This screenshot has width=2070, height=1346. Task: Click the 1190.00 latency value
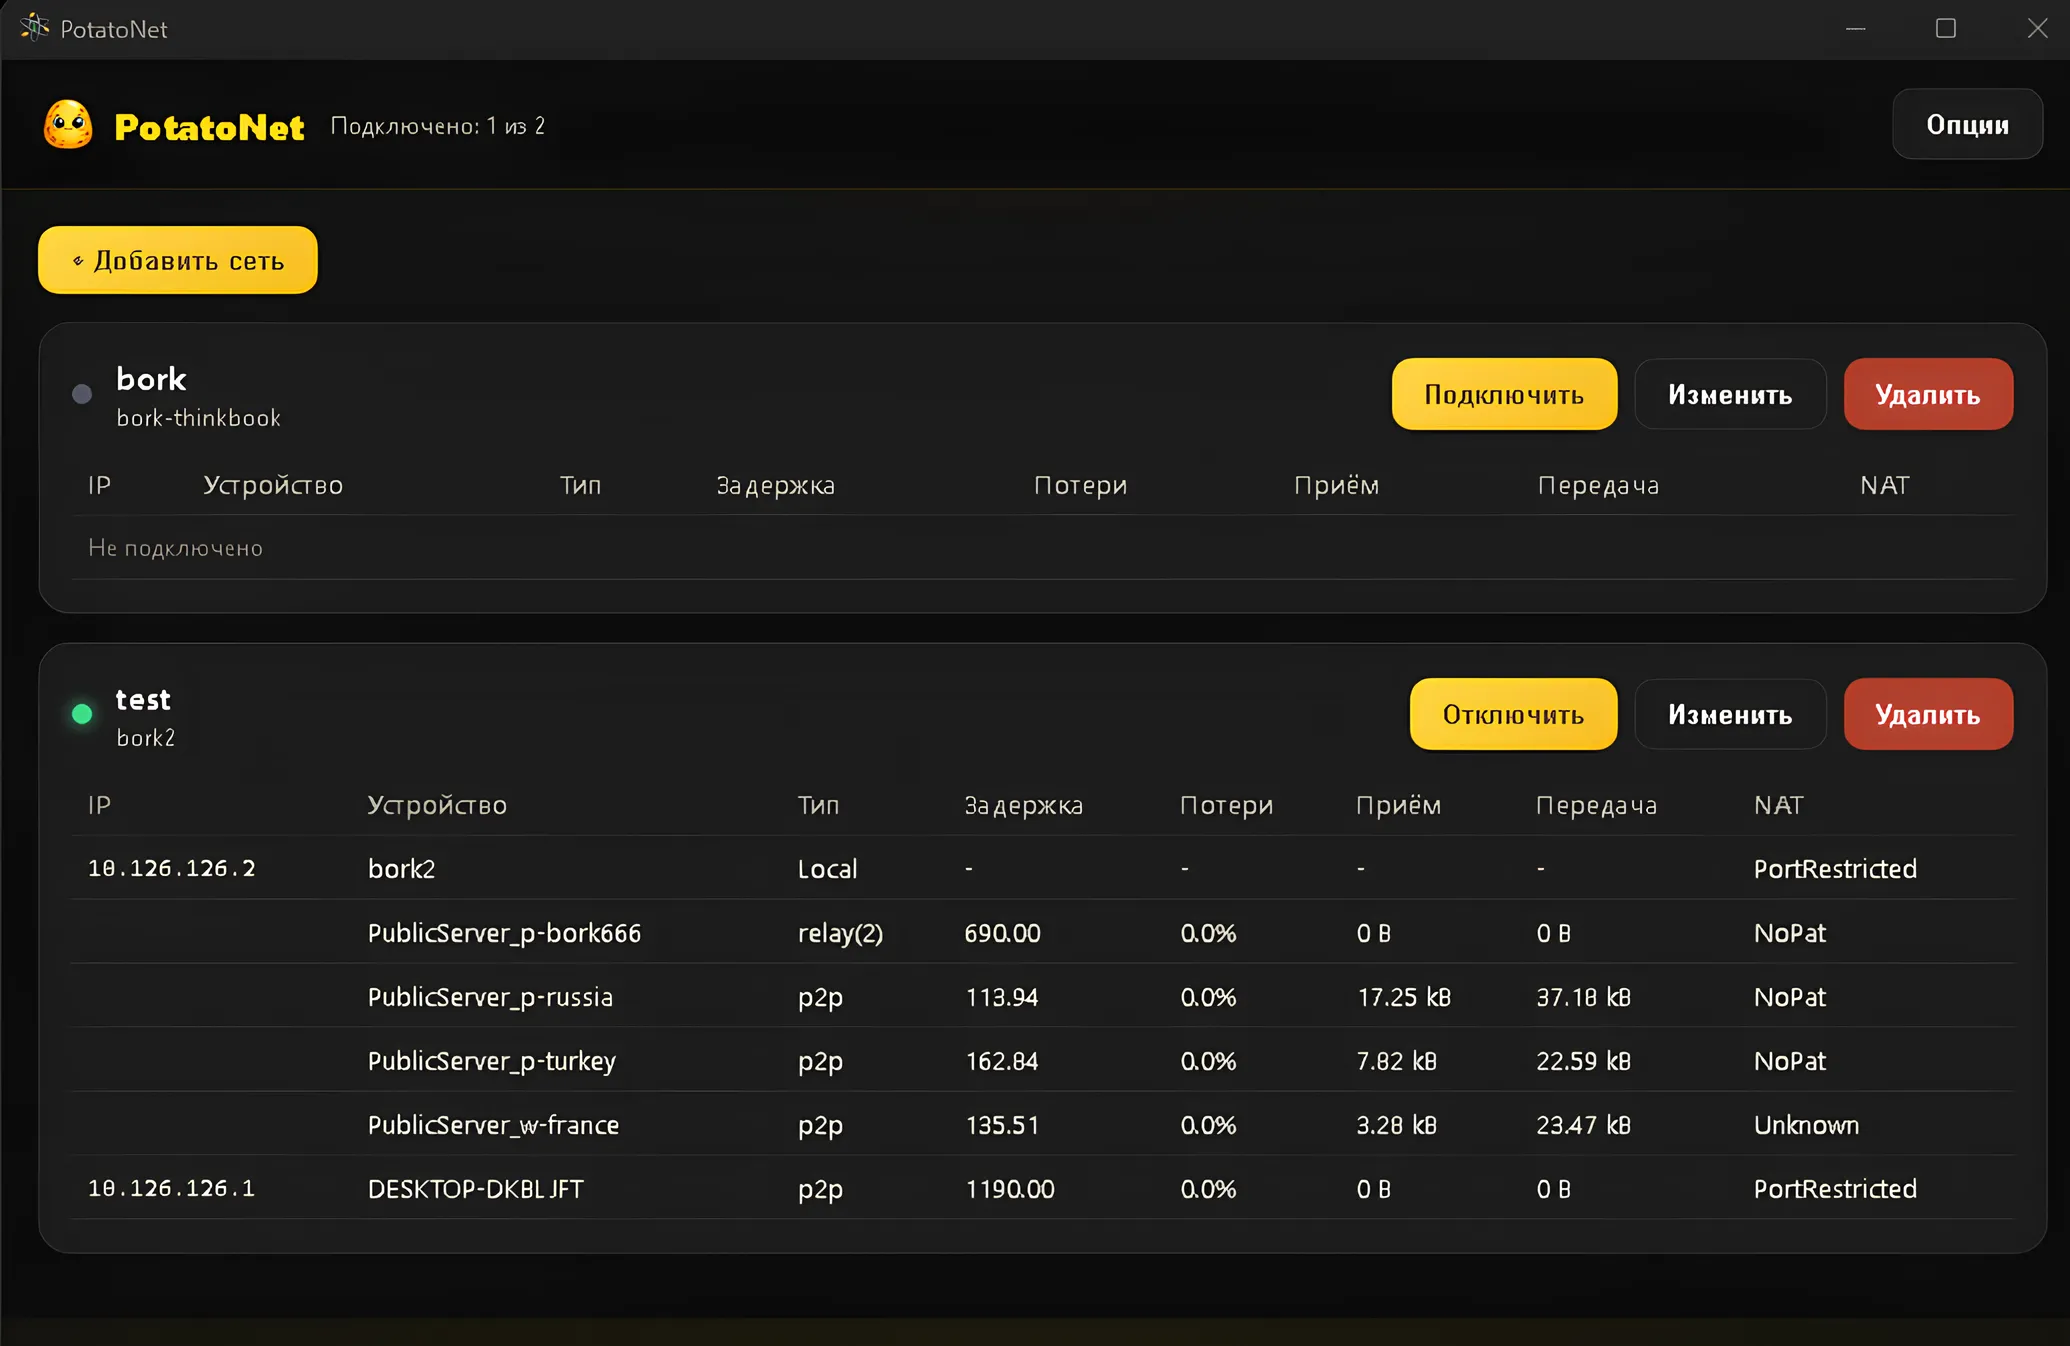pyautogui.click(x=1010, y=1189)
